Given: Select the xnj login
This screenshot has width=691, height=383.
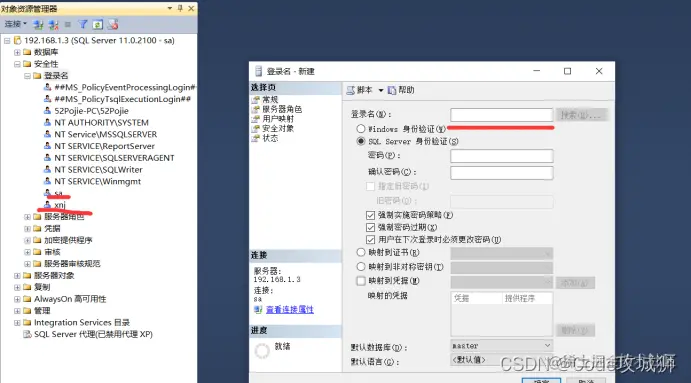Looking at the screenshot, I should click(60, 205).
